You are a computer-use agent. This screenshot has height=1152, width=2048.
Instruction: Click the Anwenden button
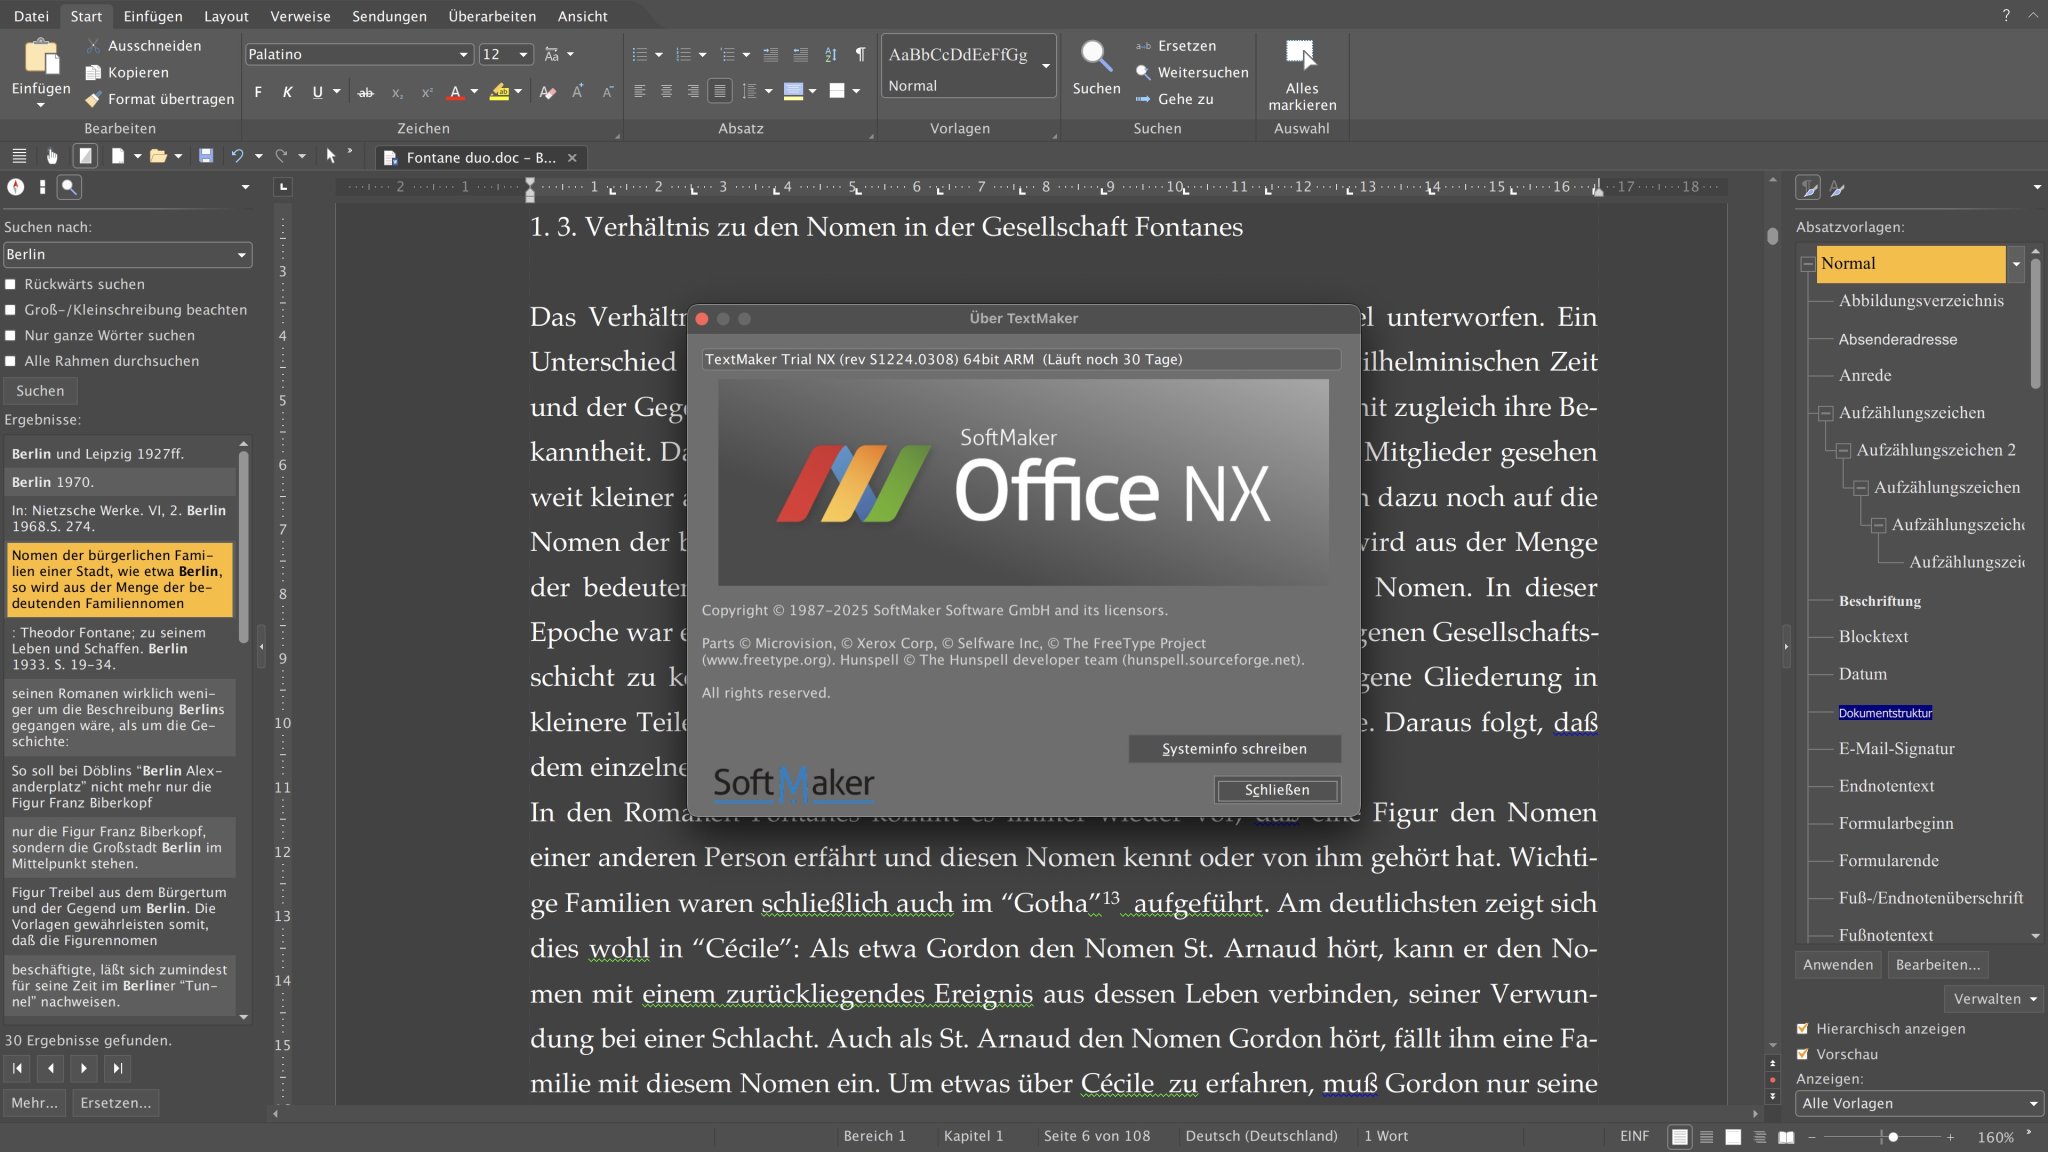tap(1838, 965)
